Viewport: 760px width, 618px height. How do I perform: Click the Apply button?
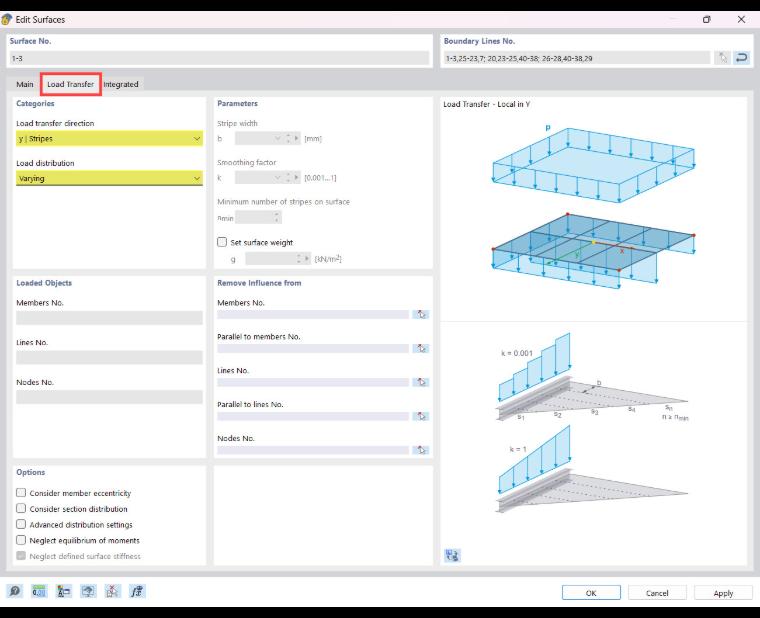coord(723,593)
